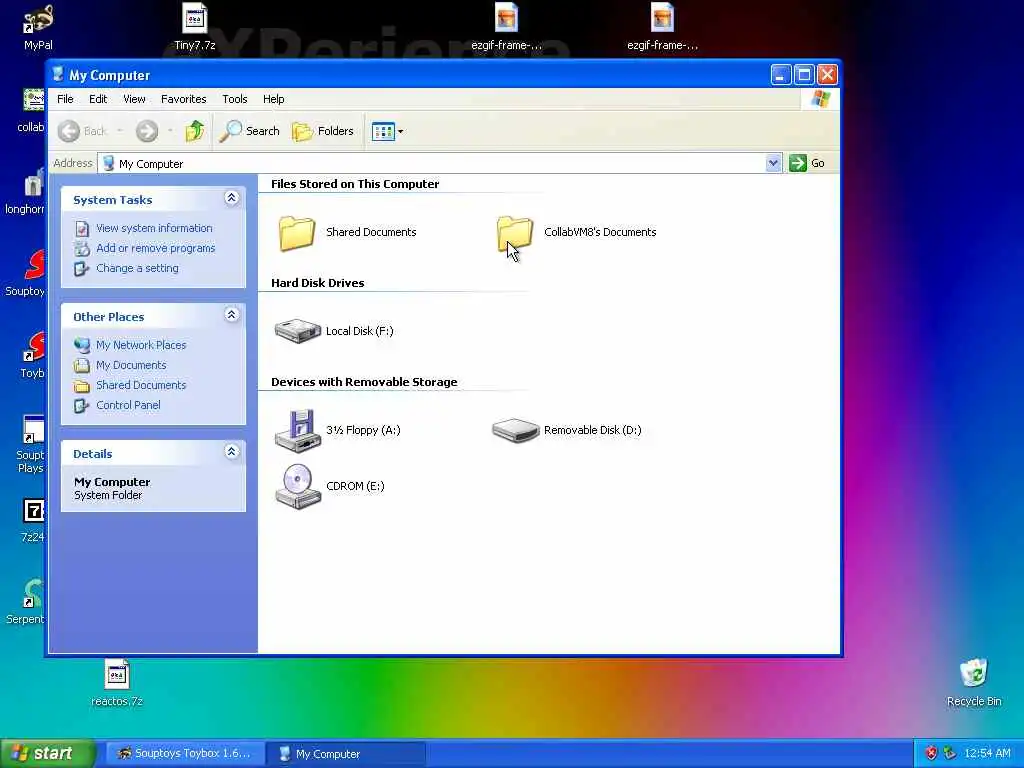
Task: Collapse the System Tasks panel
Action: coord(231,198)
